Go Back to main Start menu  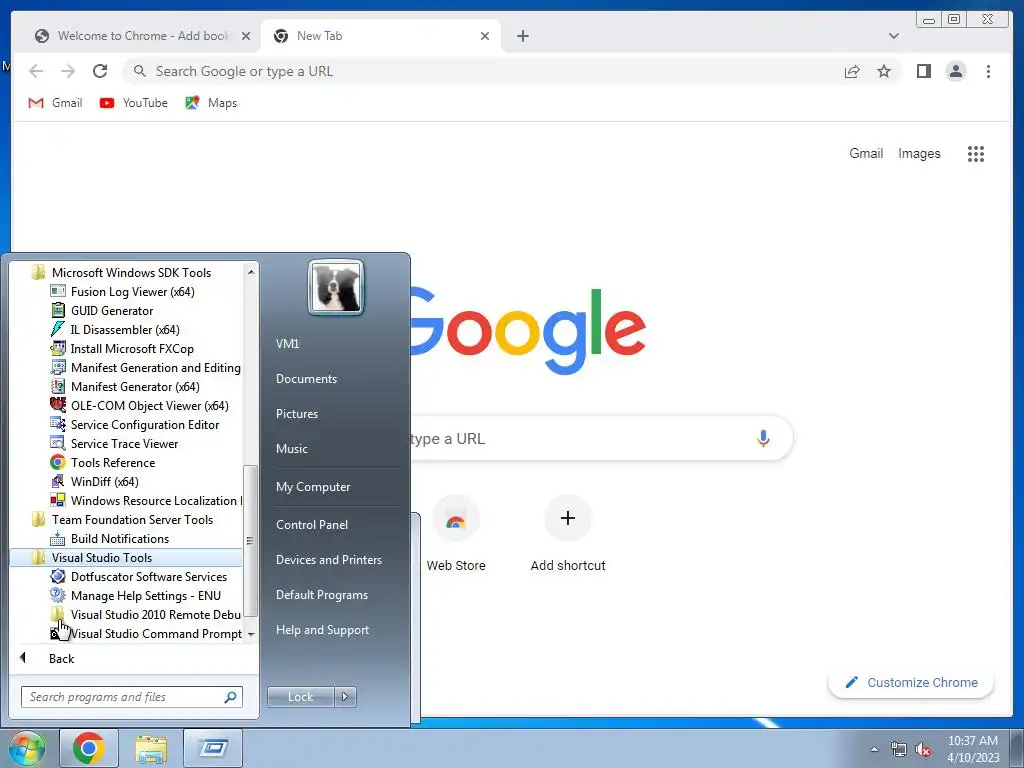pos(61,659)
